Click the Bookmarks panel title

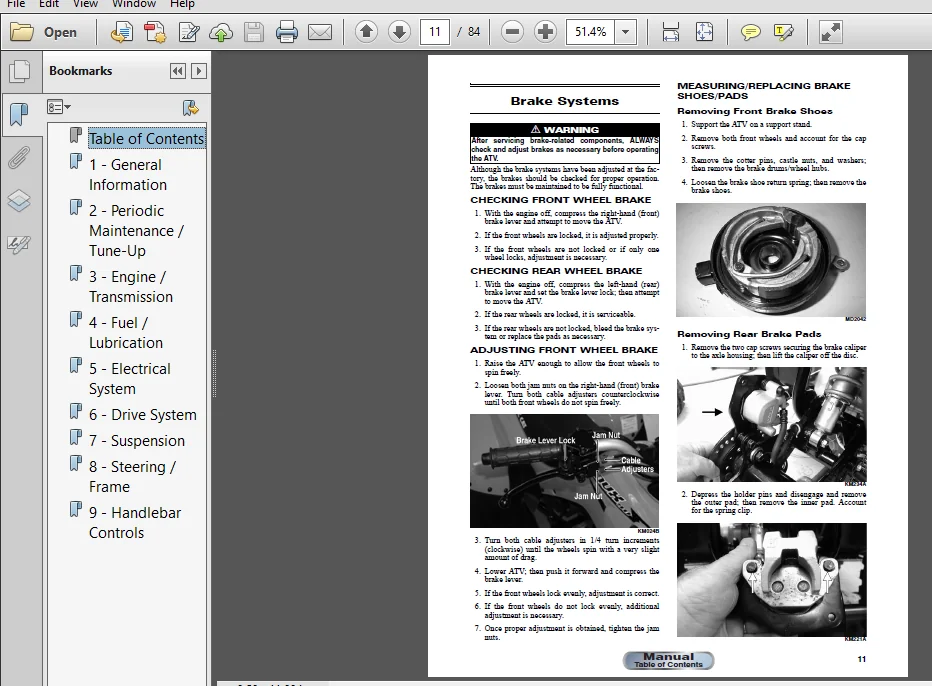point(80,71)
